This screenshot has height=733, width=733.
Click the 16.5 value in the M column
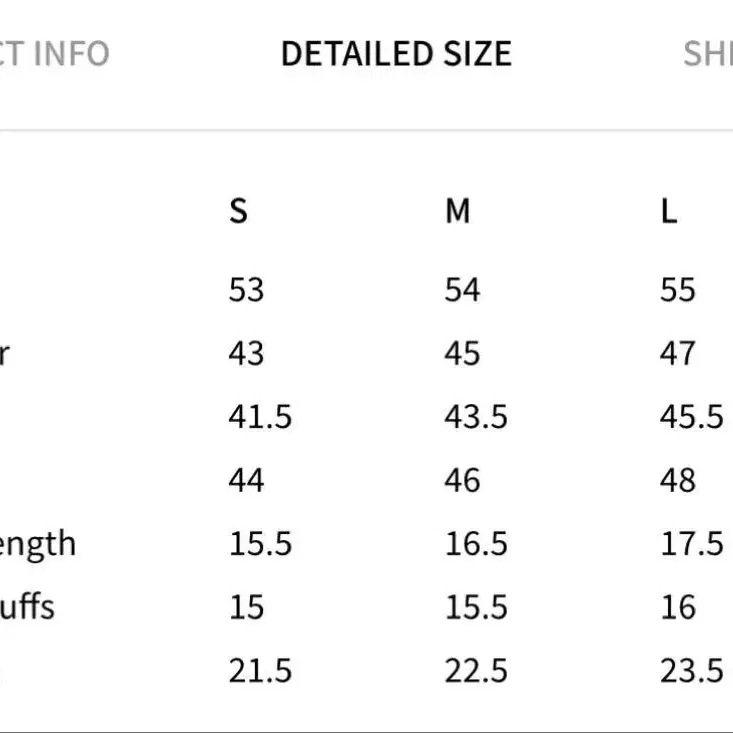(x=476, y=544)
